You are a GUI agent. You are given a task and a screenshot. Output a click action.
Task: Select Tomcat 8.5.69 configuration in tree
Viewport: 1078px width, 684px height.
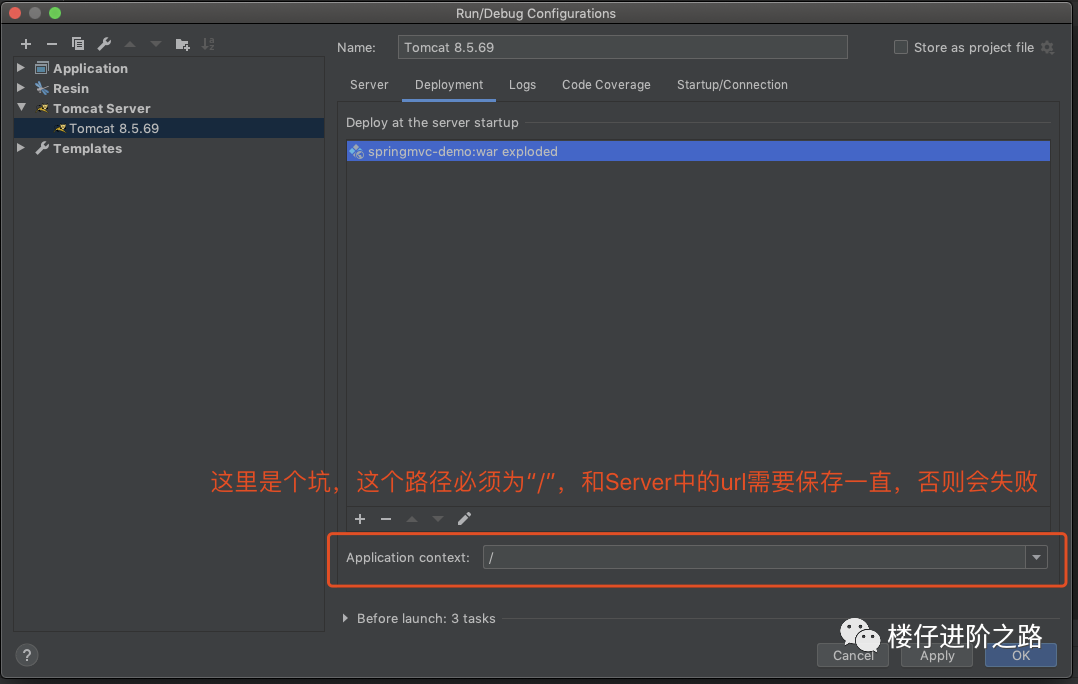click(169, 129)
